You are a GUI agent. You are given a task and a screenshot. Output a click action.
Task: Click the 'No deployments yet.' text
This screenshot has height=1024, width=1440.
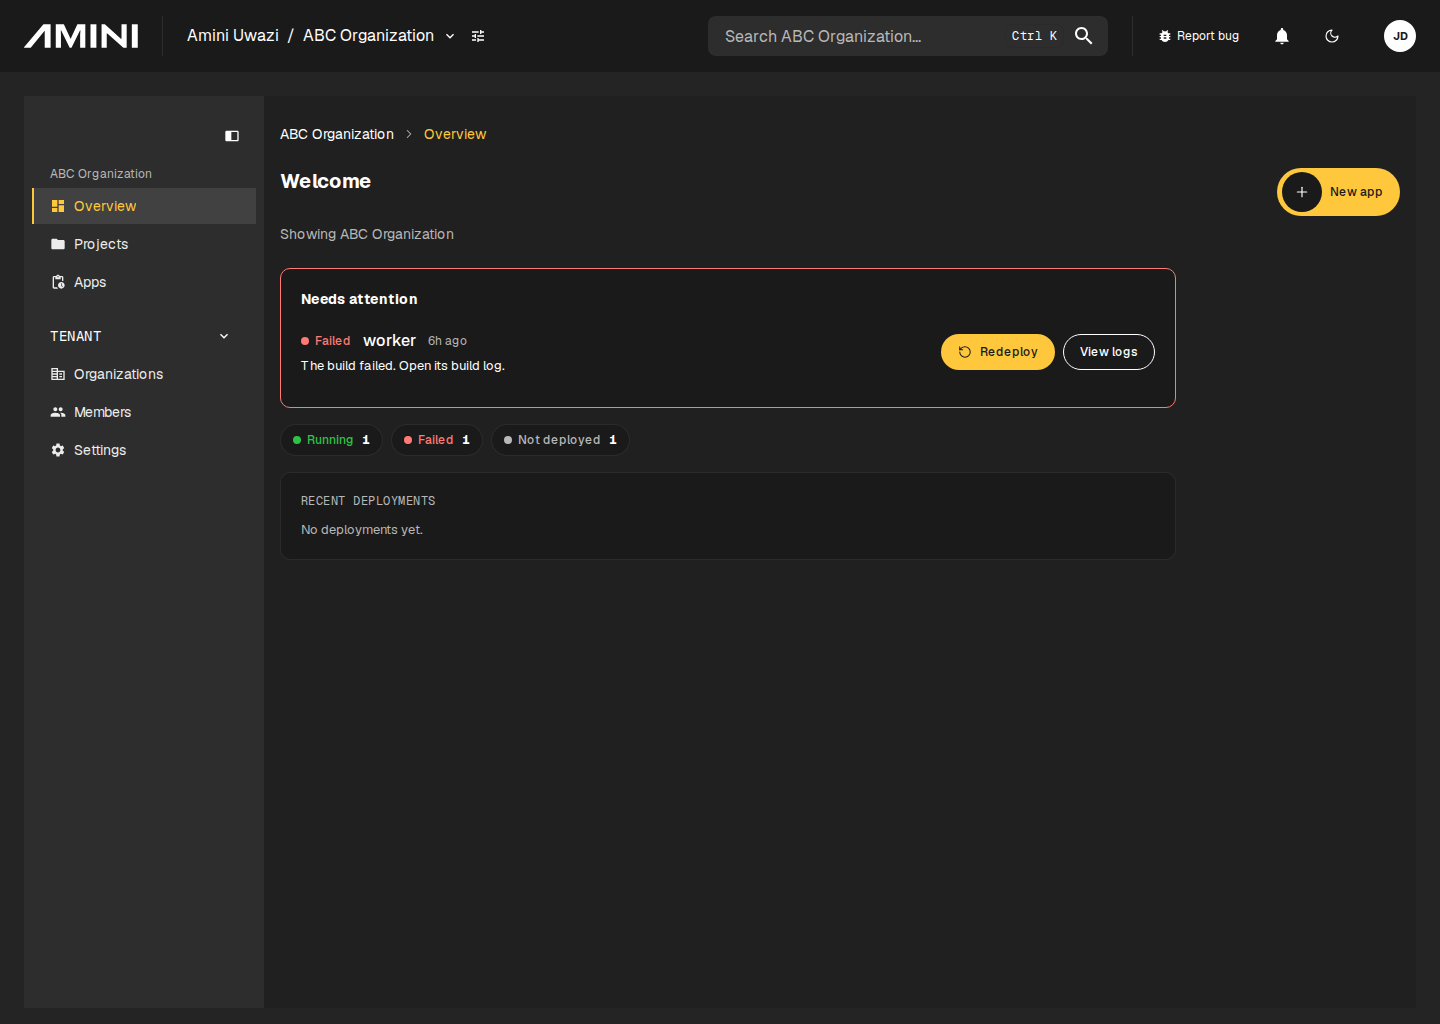(x=362, y=530)
